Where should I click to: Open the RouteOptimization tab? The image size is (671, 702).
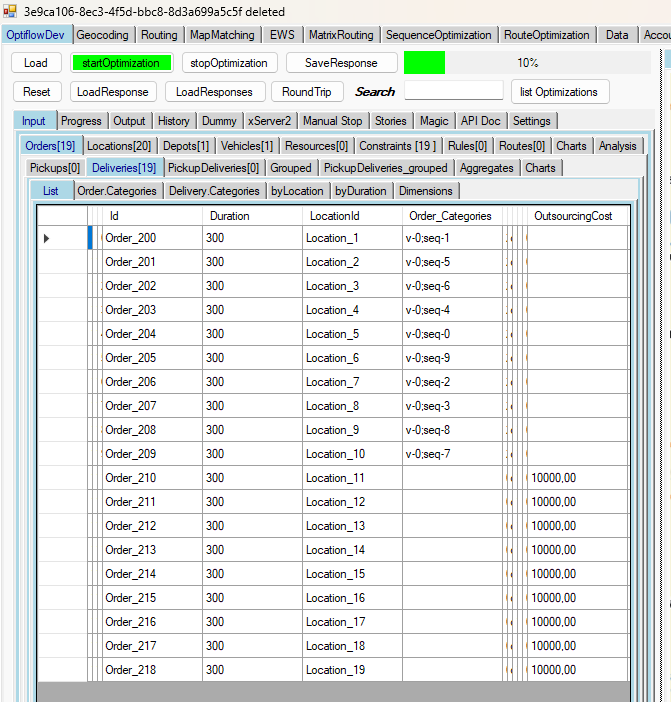(x=546, y=35)
